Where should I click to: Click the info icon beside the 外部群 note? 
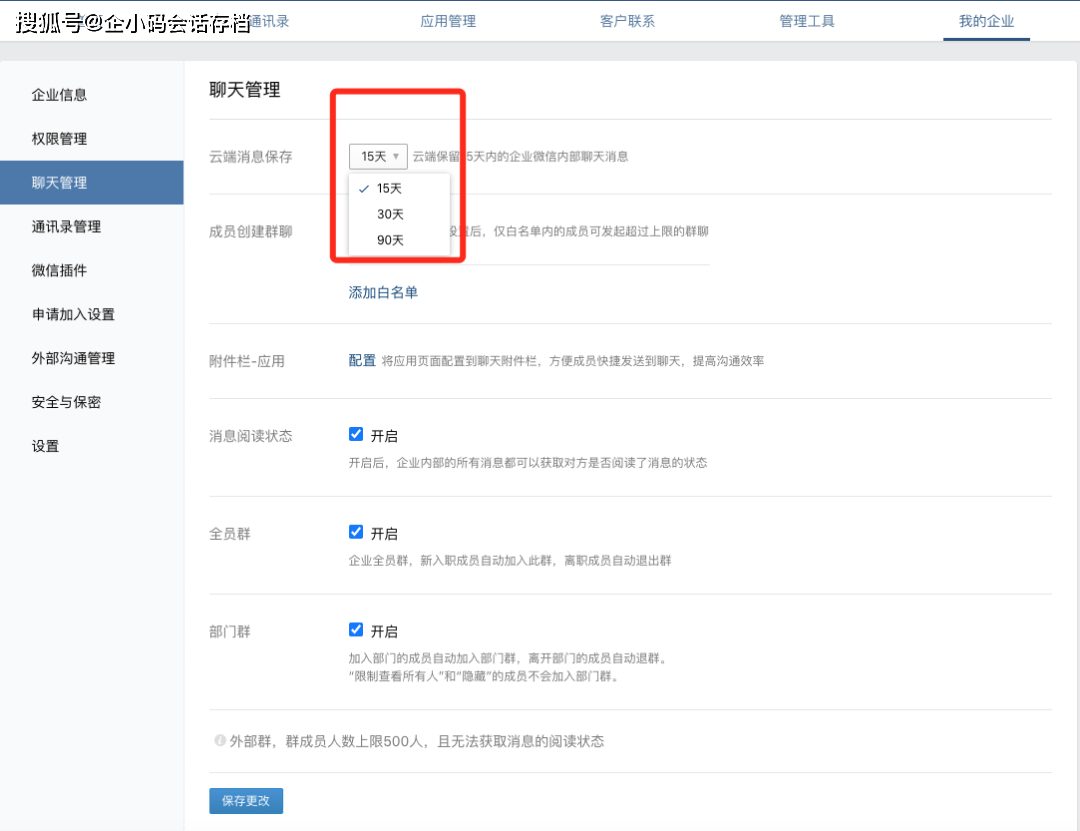(219, 741)
